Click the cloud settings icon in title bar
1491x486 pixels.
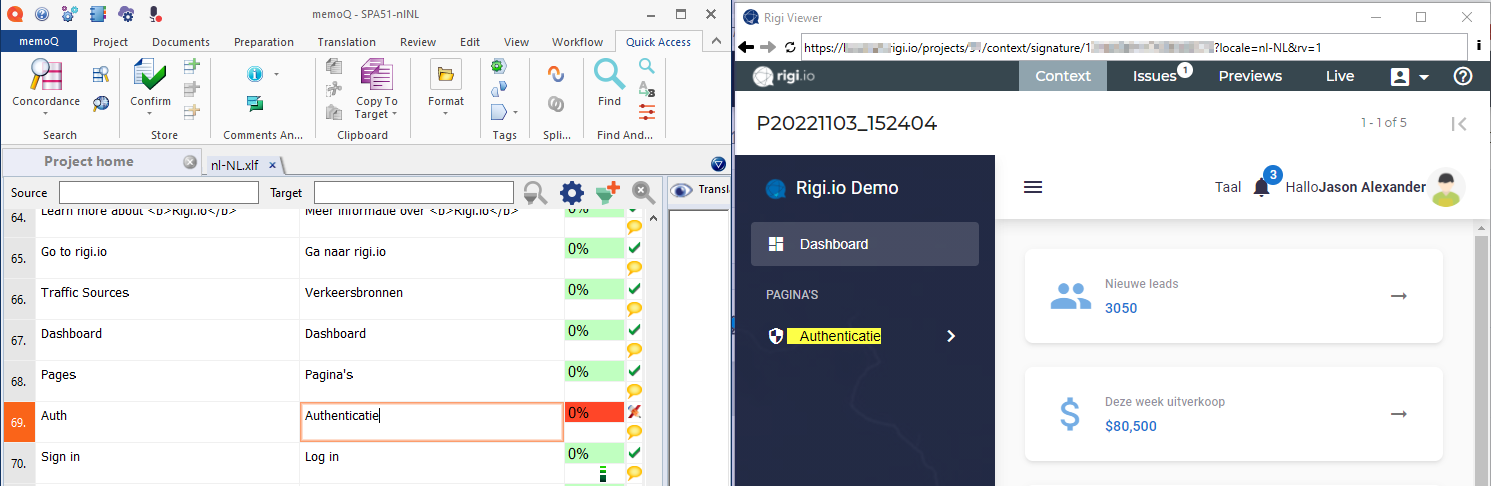(126, 14)
